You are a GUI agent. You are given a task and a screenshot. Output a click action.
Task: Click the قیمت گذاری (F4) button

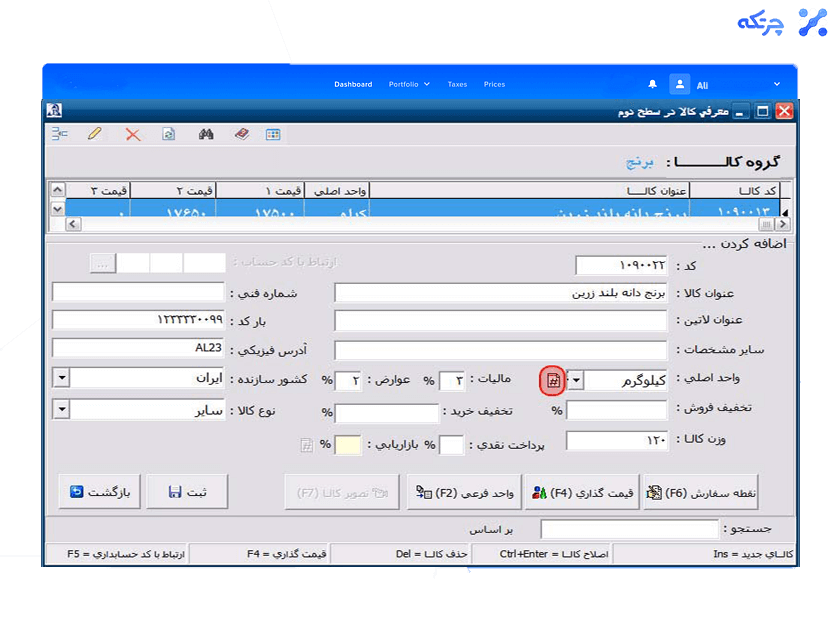[582, 492]
